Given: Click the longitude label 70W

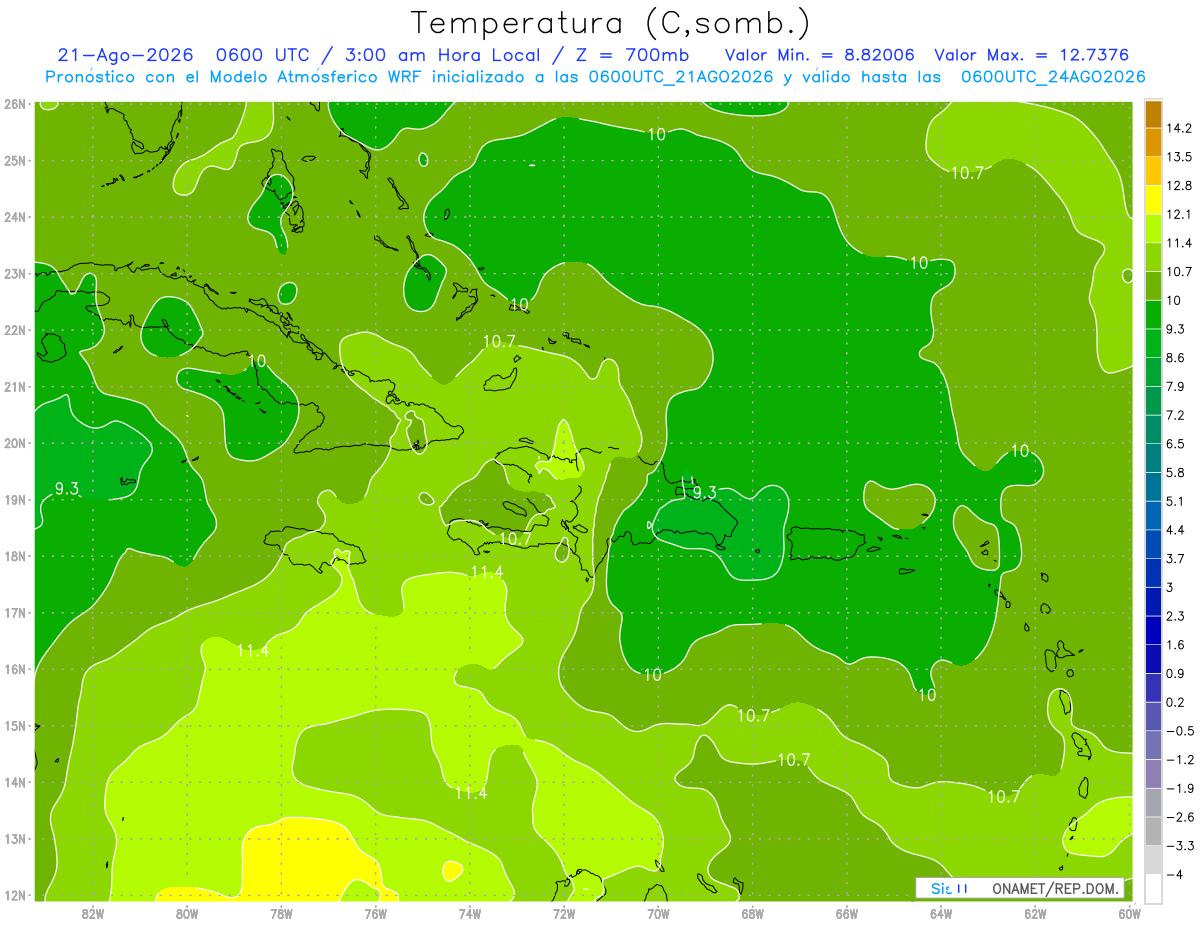Looking at the screenshot, I should [658, 913].
